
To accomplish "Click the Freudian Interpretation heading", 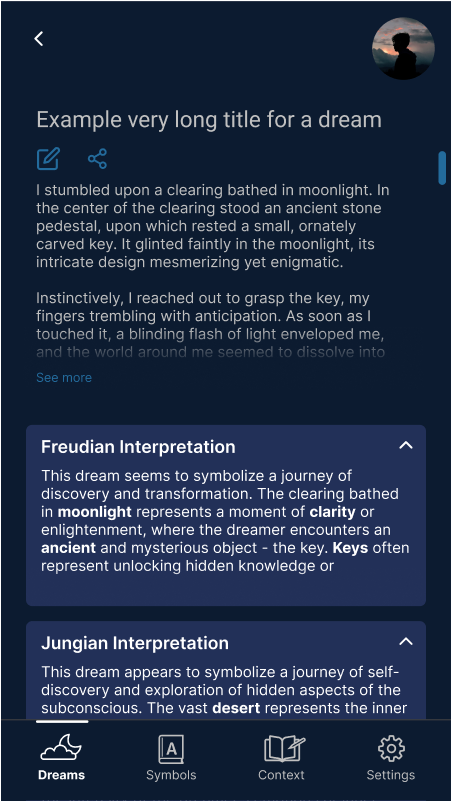I will point(138,447).
